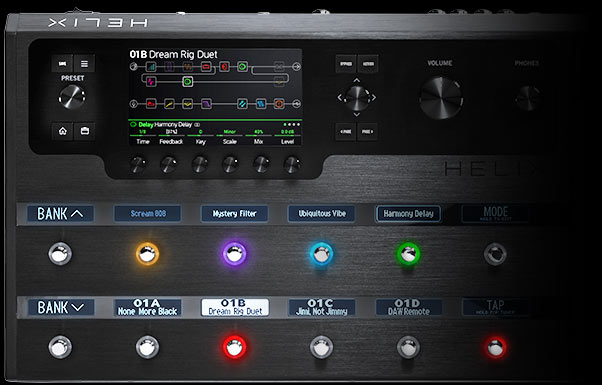Click the path 1 output arrow icon
This screenshot has height=385, width=602.
(x=296, y=67)
